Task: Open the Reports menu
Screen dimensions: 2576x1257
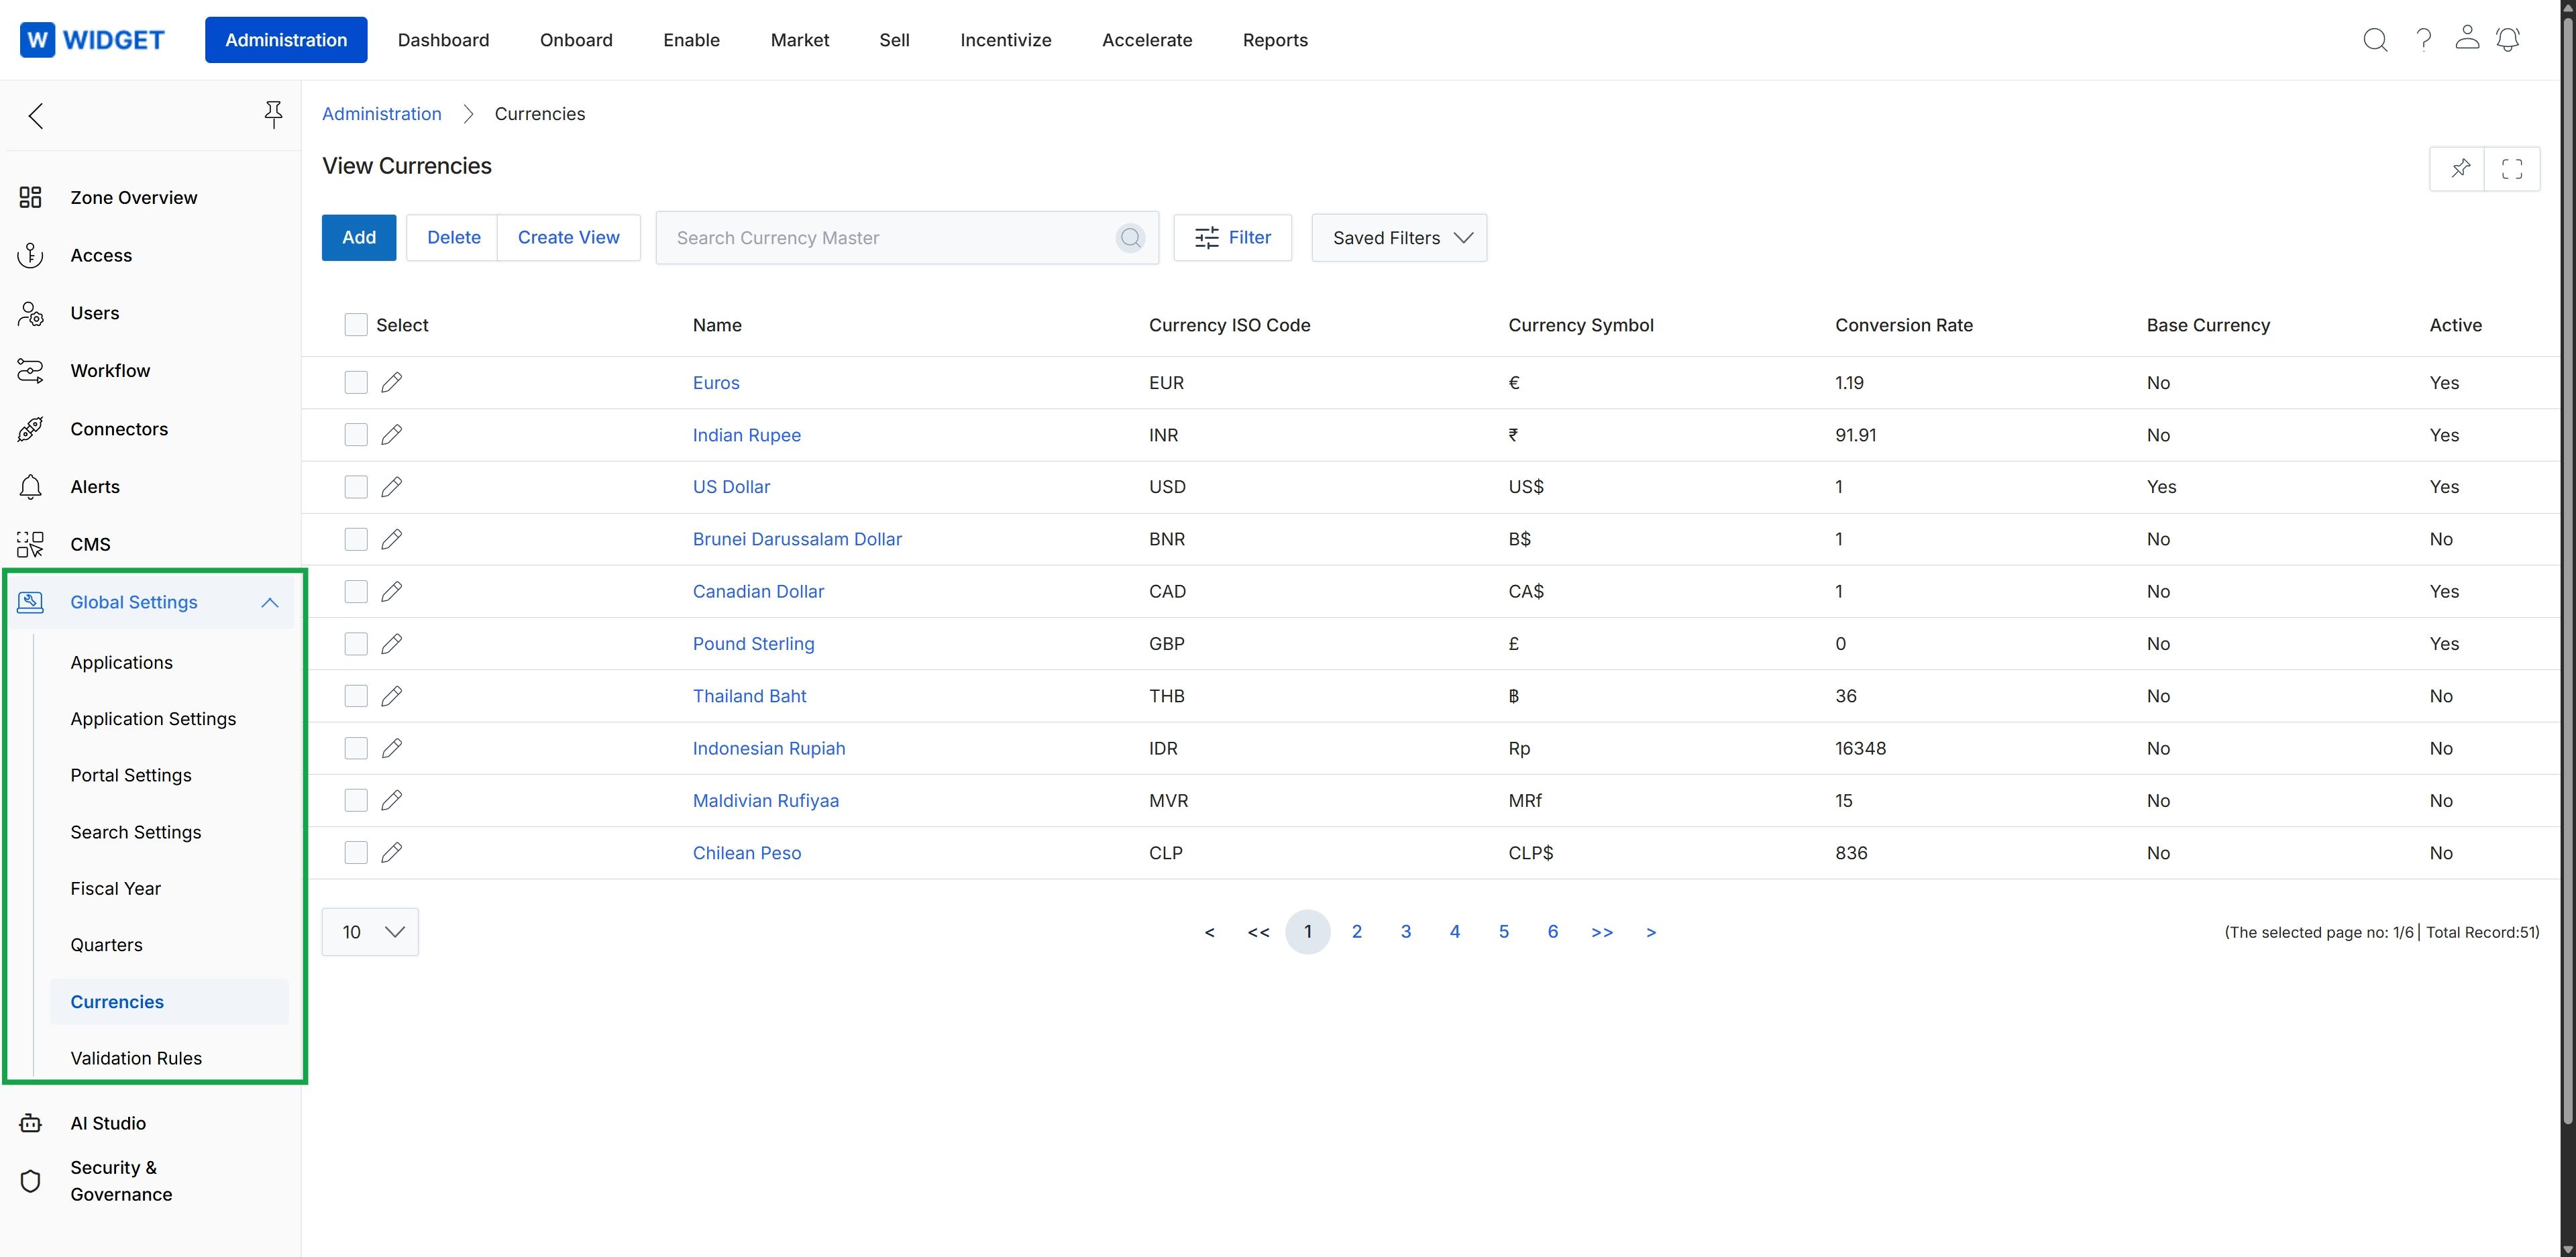Action: (1275, 40)
